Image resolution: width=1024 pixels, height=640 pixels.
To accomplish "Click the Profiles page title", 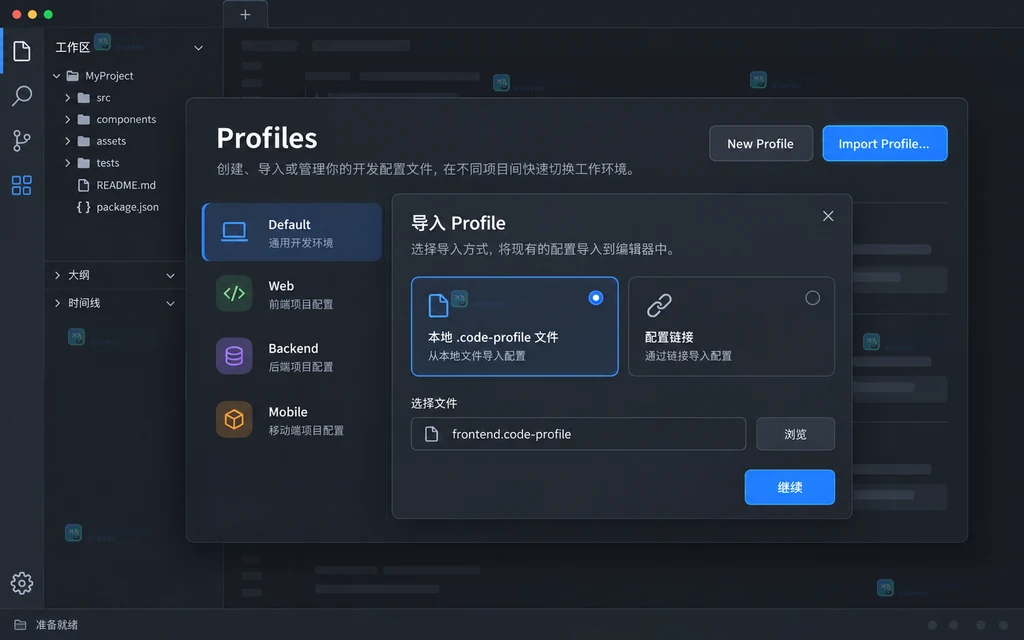I will (x=266, y=138).
